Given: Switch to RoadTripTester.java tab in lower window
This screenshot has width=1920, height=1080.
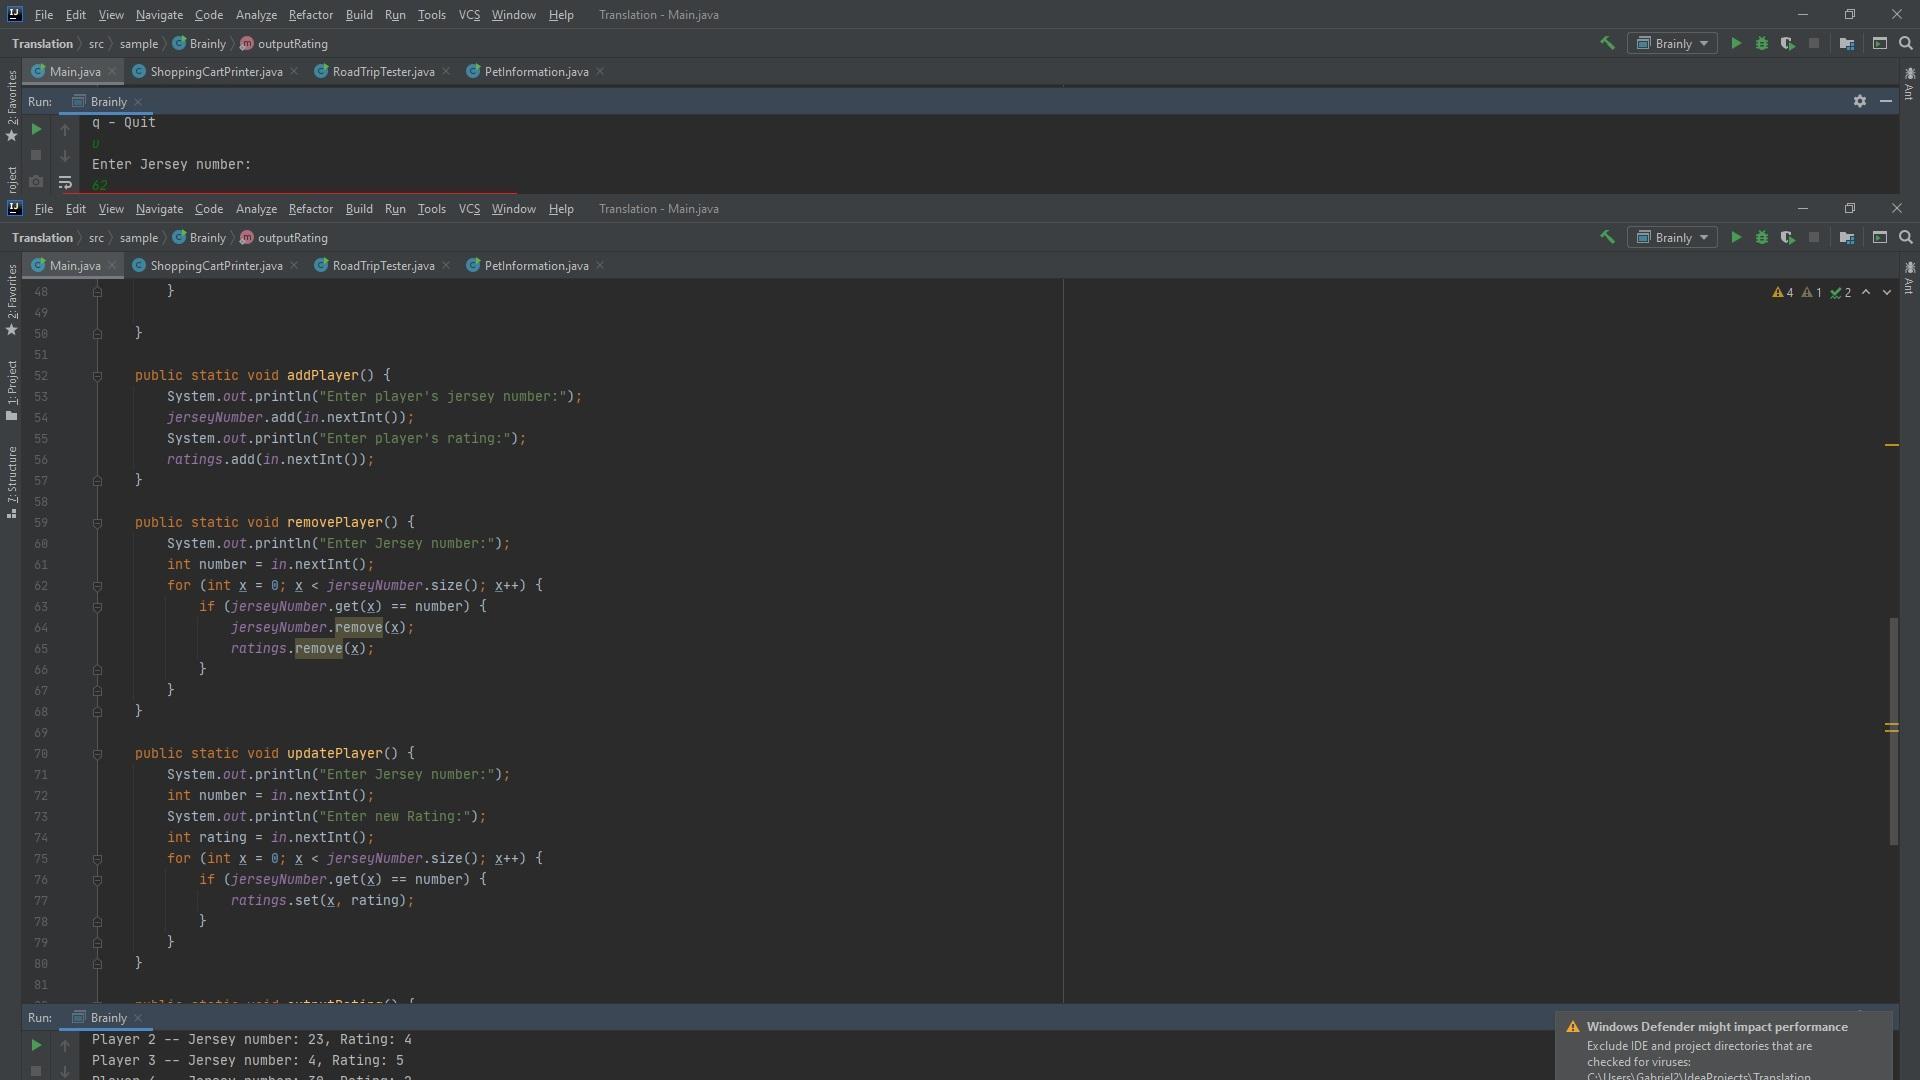Looking at the screenshot, I should click(x=383, y=266).
